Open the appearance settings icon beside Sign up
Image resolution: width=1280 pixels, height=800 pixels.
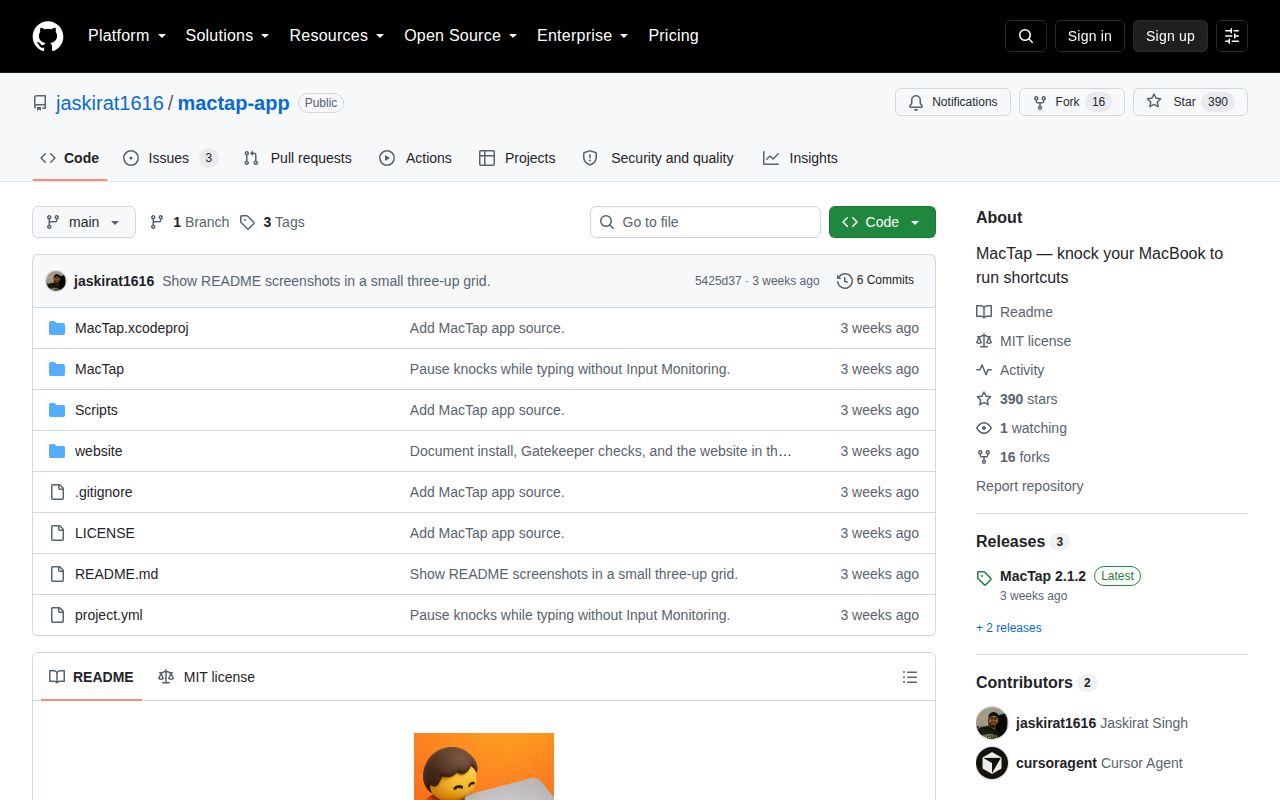1232,36
